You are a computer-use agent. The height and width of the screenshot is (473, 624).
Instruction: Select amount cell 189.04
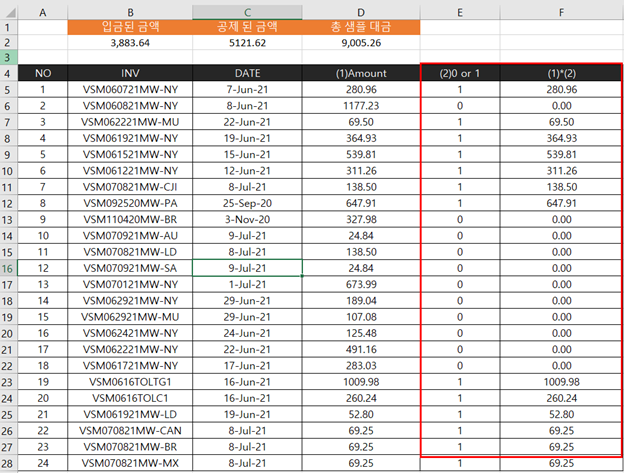(361, 301)
